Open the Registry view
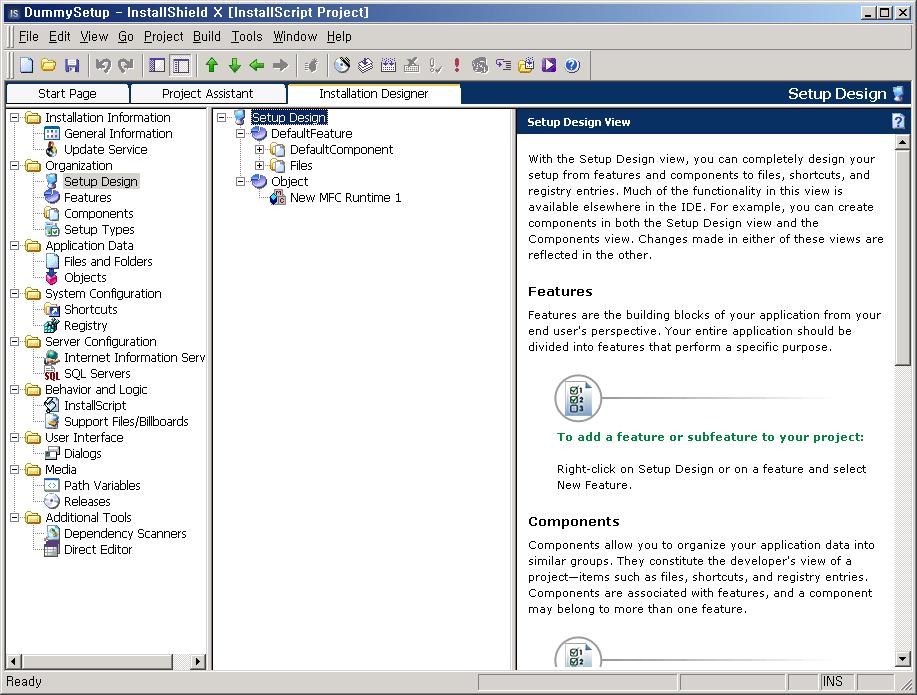The width and height of the screenshot is (917, 695). click(85, 325)
